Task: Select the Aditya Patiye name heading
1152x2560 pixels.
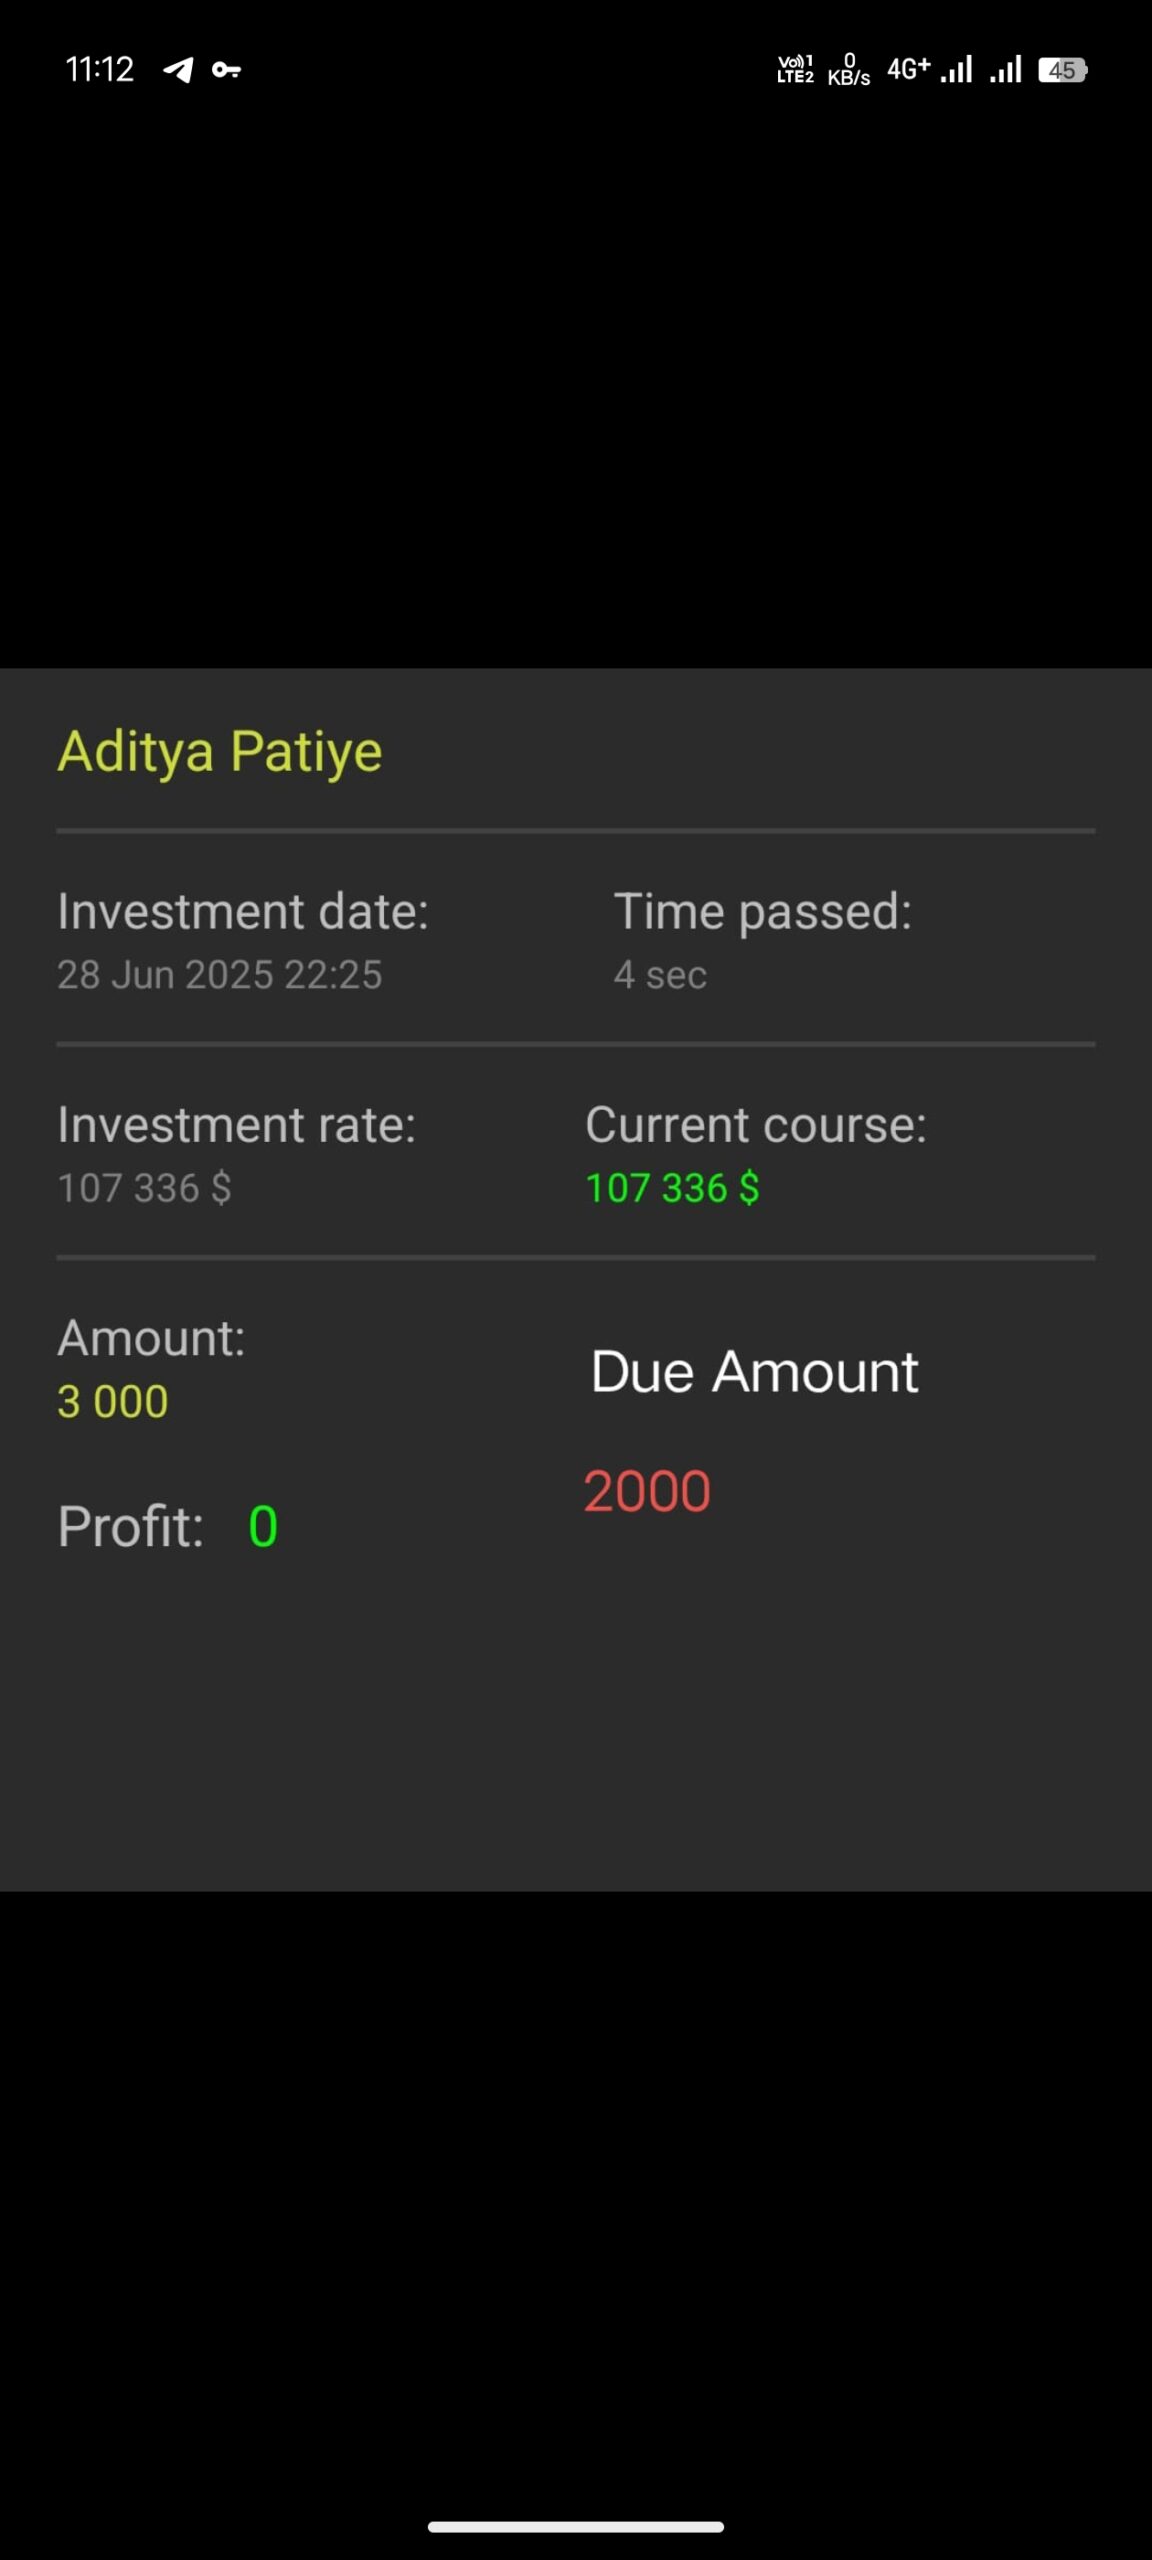Action: click(x=220, y=751)
